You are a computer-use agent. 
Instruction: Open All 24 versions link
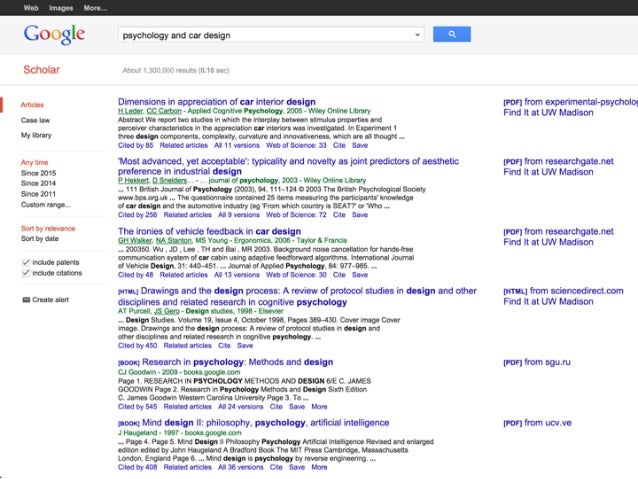click(x=240, y=407)
